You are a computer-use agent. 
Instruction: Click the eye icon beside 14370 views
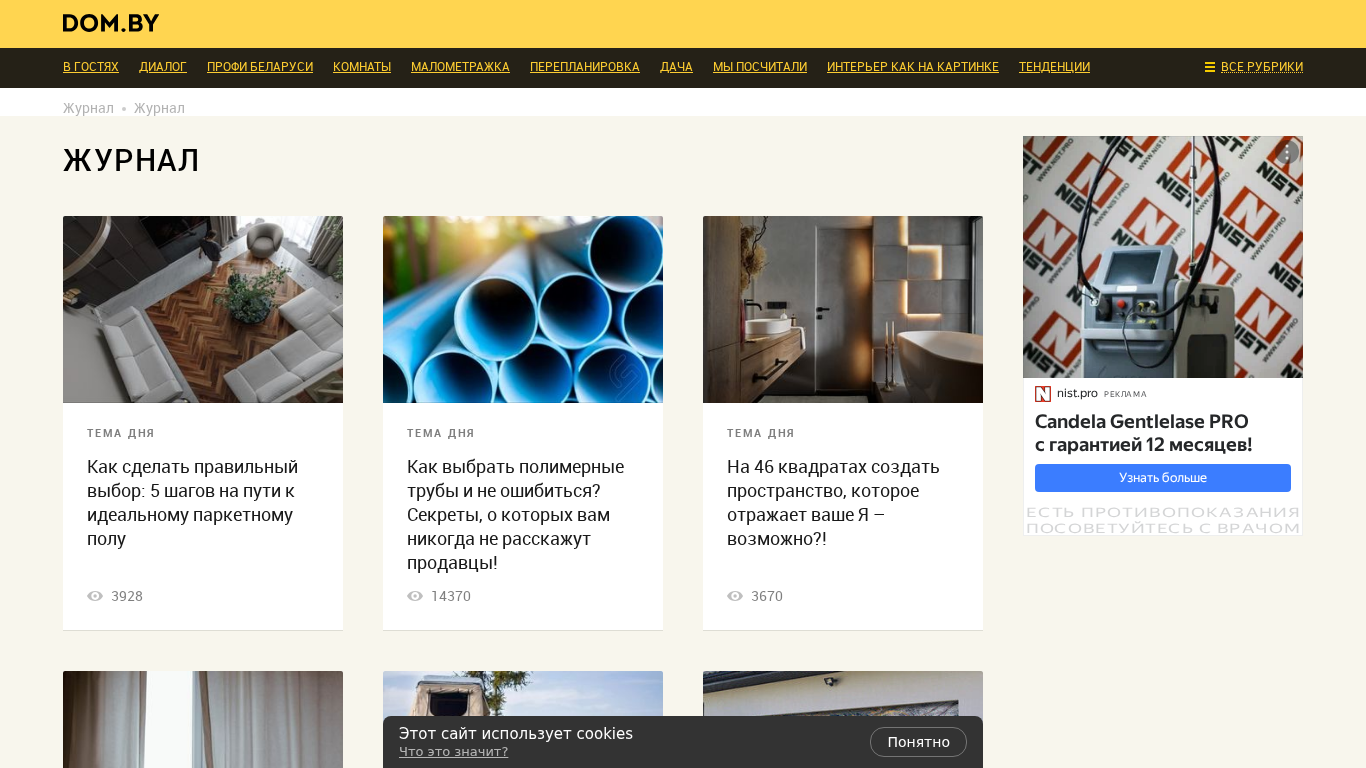coord(415,596)
